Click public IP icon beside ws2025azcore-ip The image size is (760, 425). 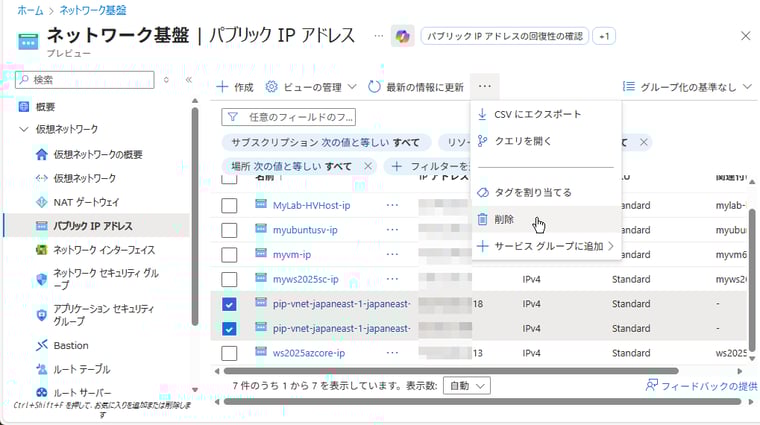(x=261, y=352)
